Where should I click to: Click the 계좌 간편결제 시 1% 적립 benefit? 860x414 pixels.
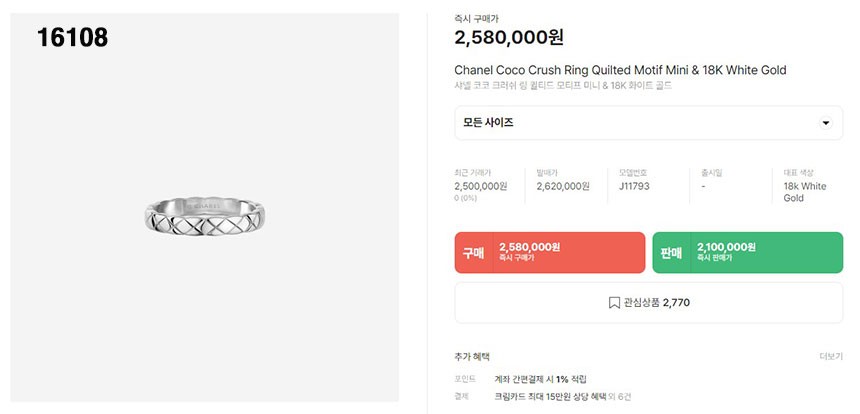click(540, 379)
